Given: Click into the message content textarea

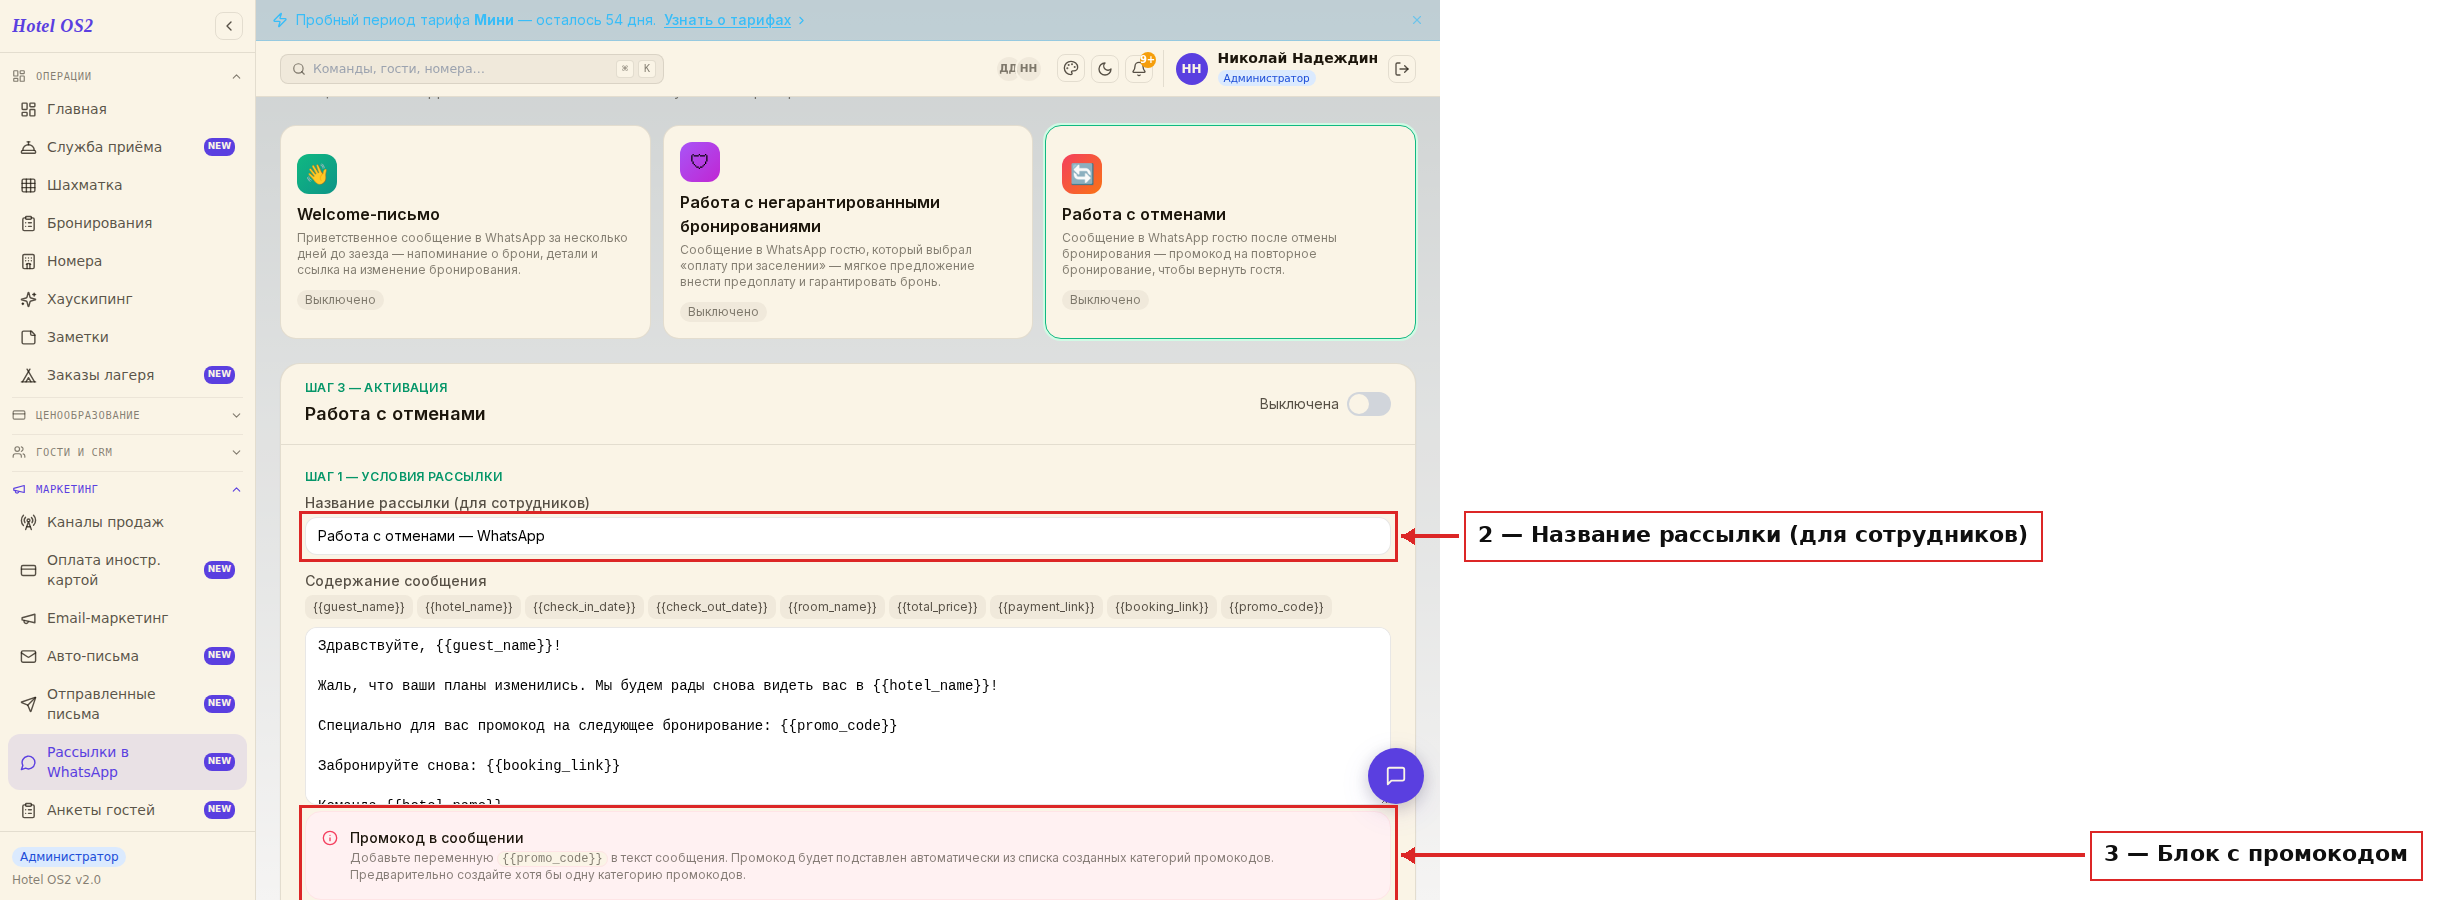Looking at the screenshot, I should [x=848, y=716].
